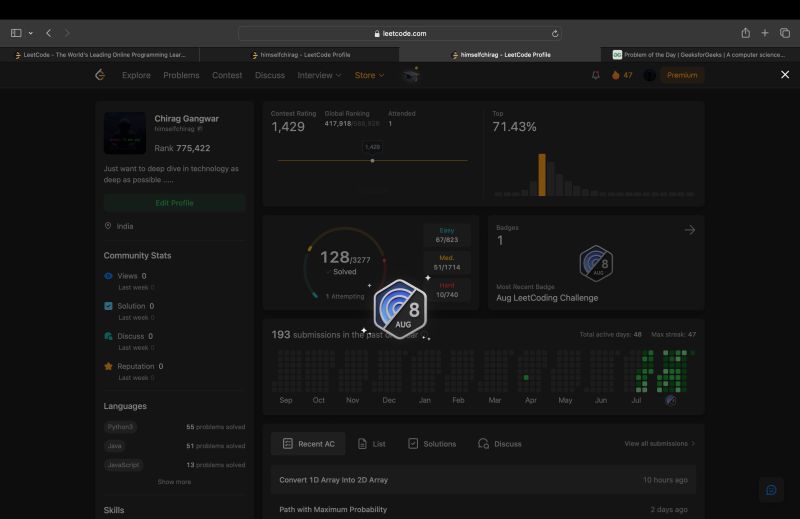Open the Contest menu item

coord(227,75)
